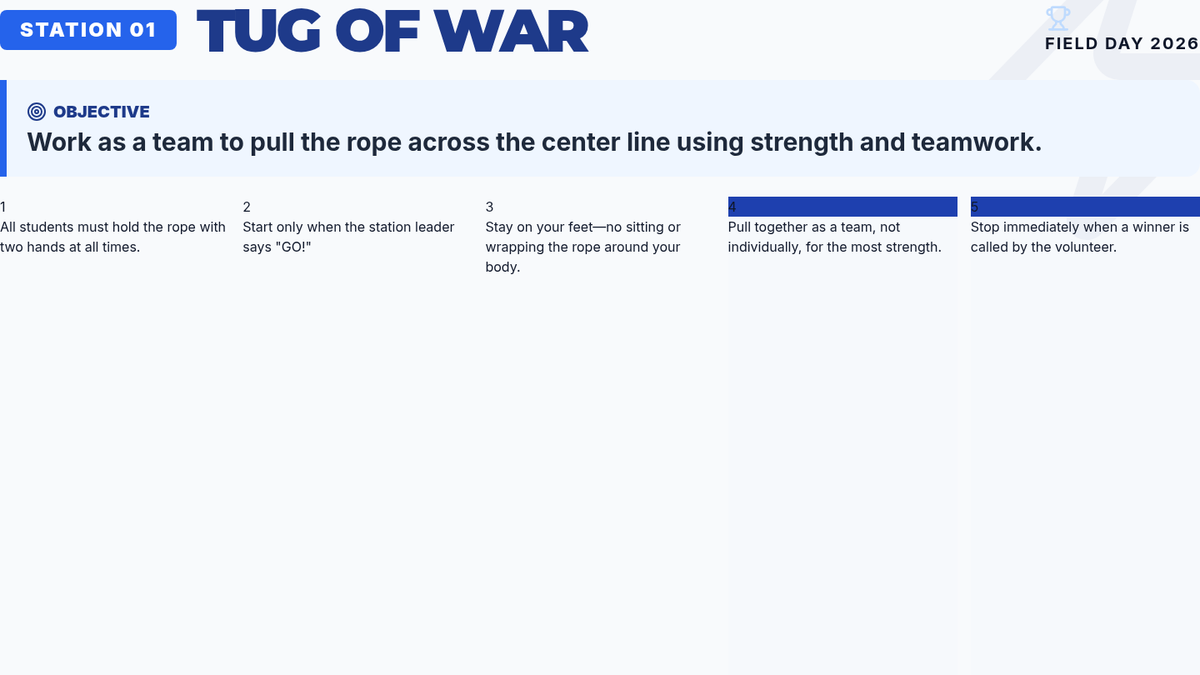This screenshot has height=675, width=1200.
Task: Click the highlighted blue bar for rule 4
Action: pyautogui.click(x=842, y=206)
